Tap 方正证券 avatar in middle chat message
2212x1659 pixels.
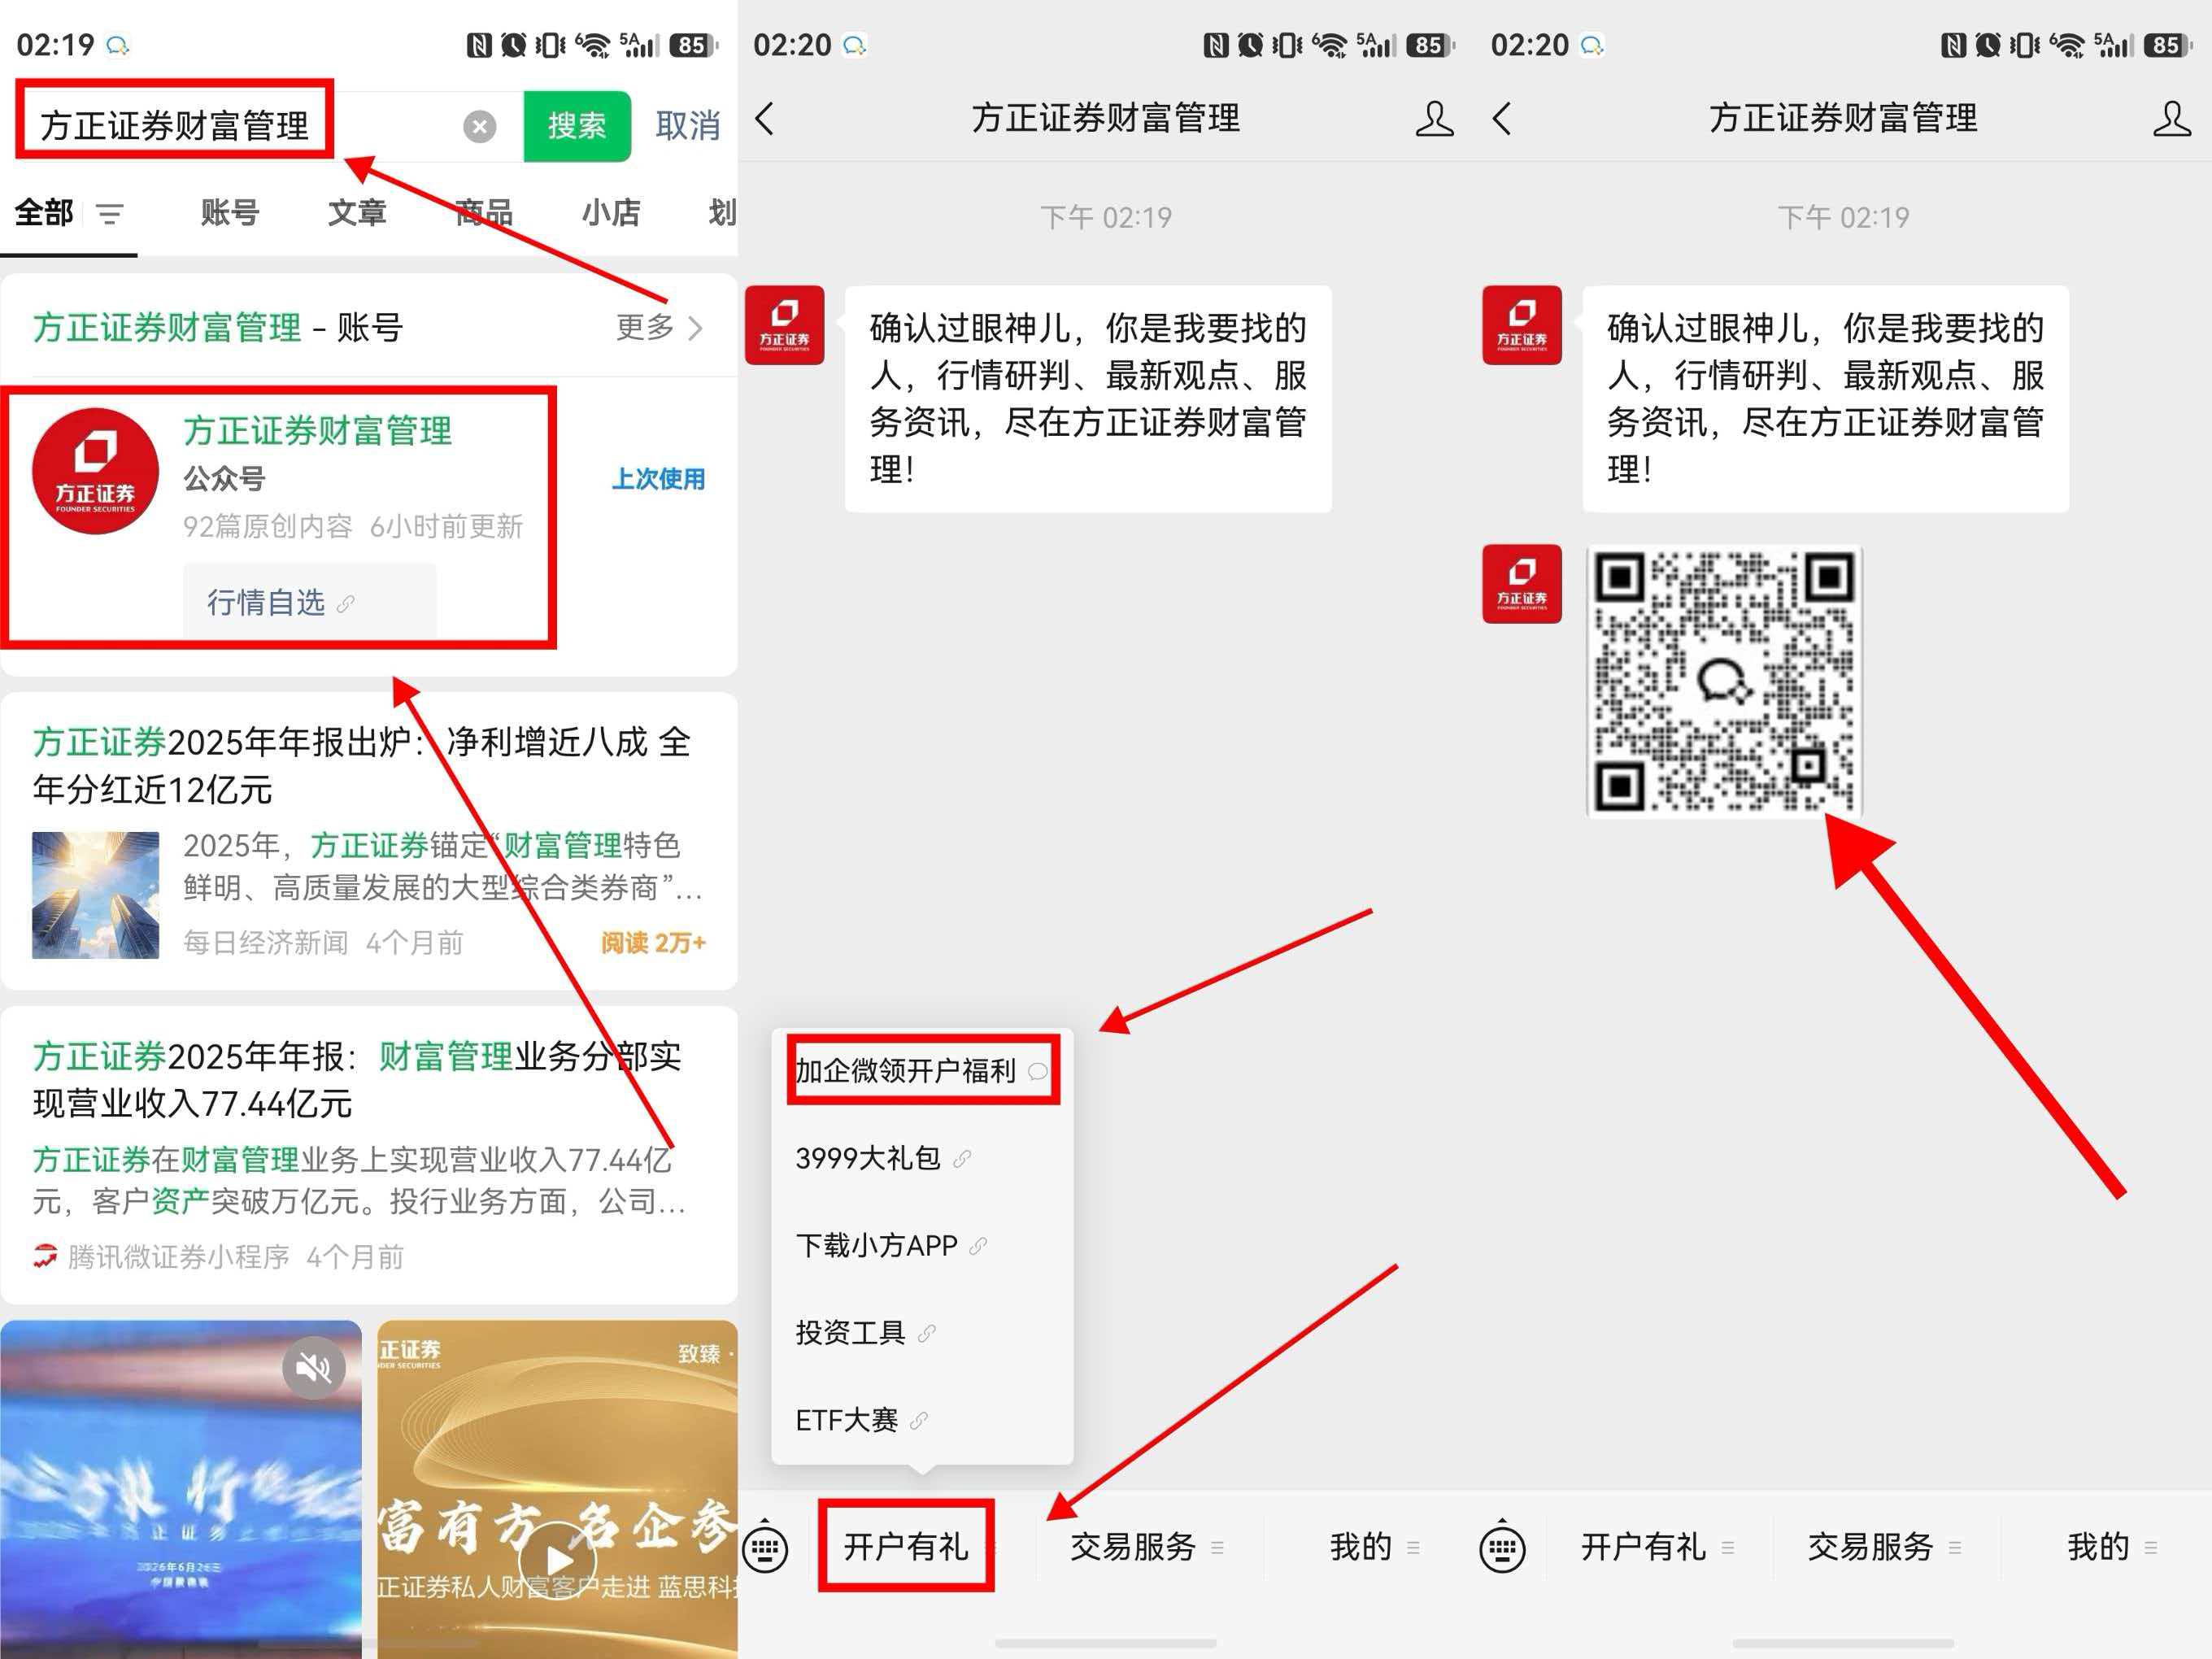tap(785, 325)
